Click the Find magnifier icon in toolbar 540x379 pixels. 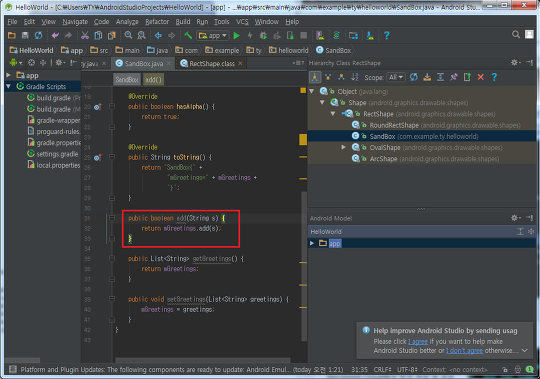click(128, 35)
